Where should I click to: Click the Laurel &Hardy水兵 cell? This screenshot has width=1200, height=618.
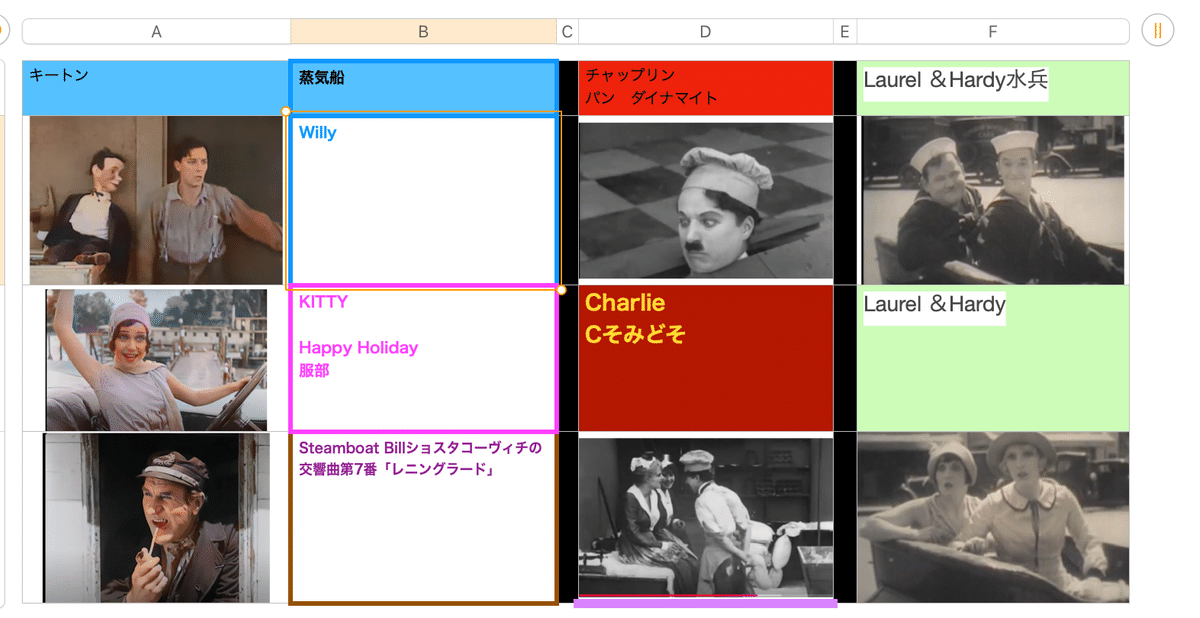coord(993,88)
